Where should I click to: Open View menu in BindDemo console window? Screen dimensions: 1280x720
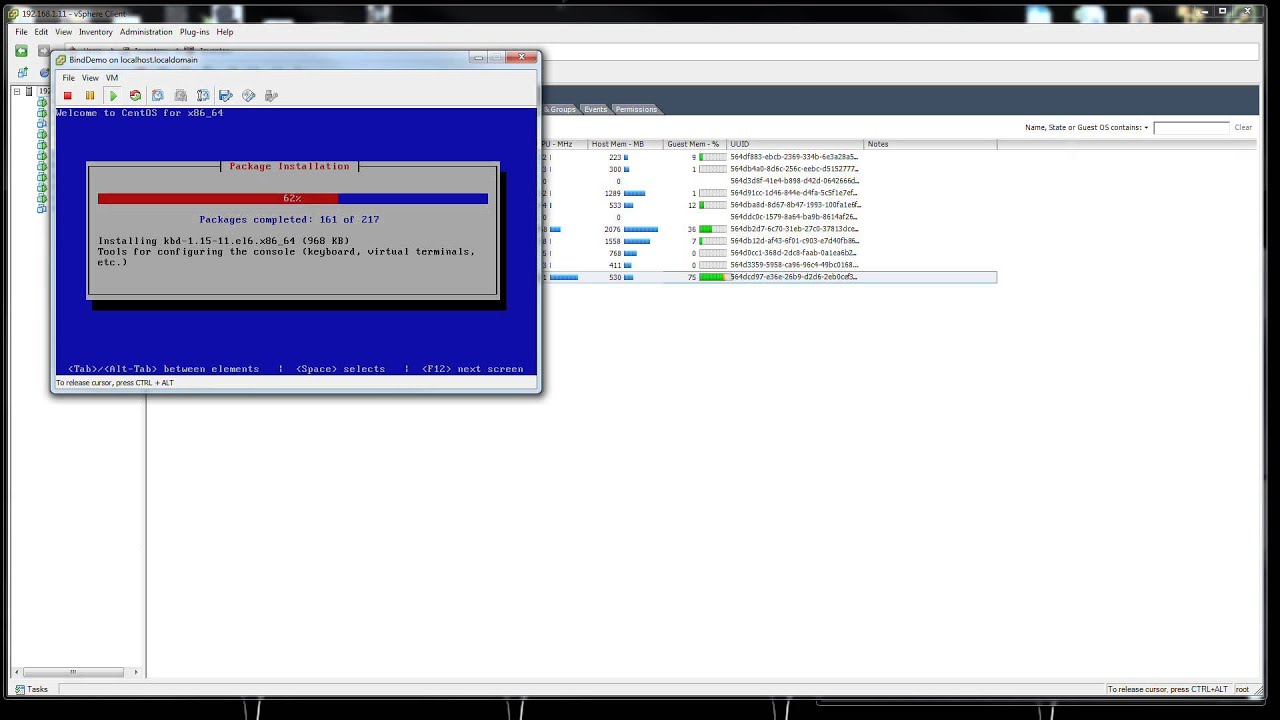(90, 78)
